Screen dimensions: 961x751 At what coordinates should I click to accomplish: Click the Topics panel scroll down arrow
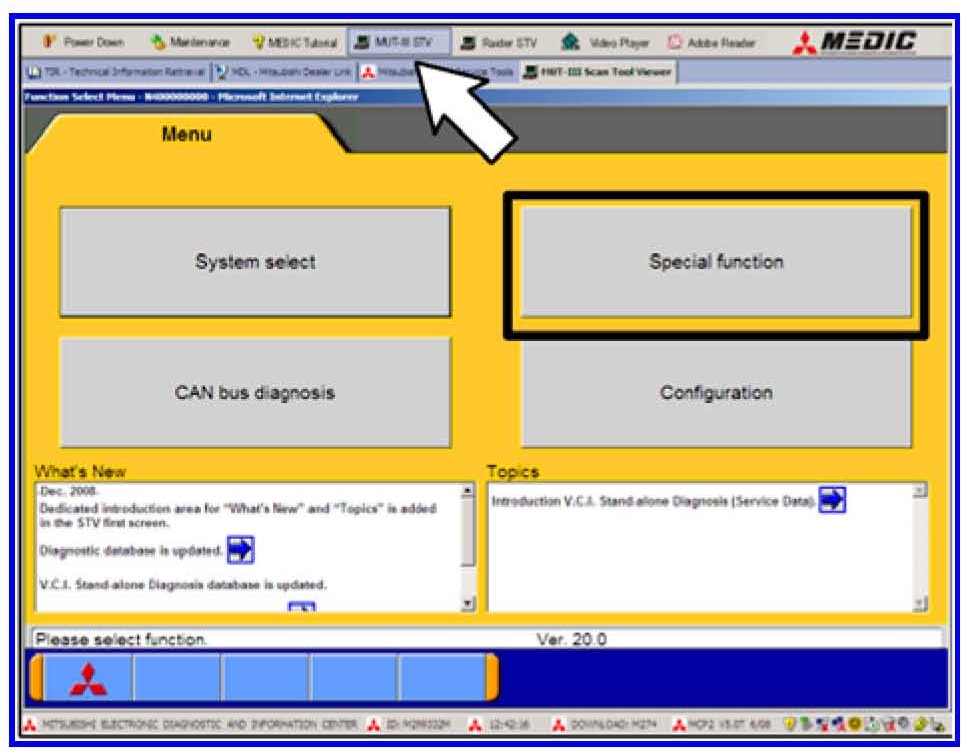[920, 604]
